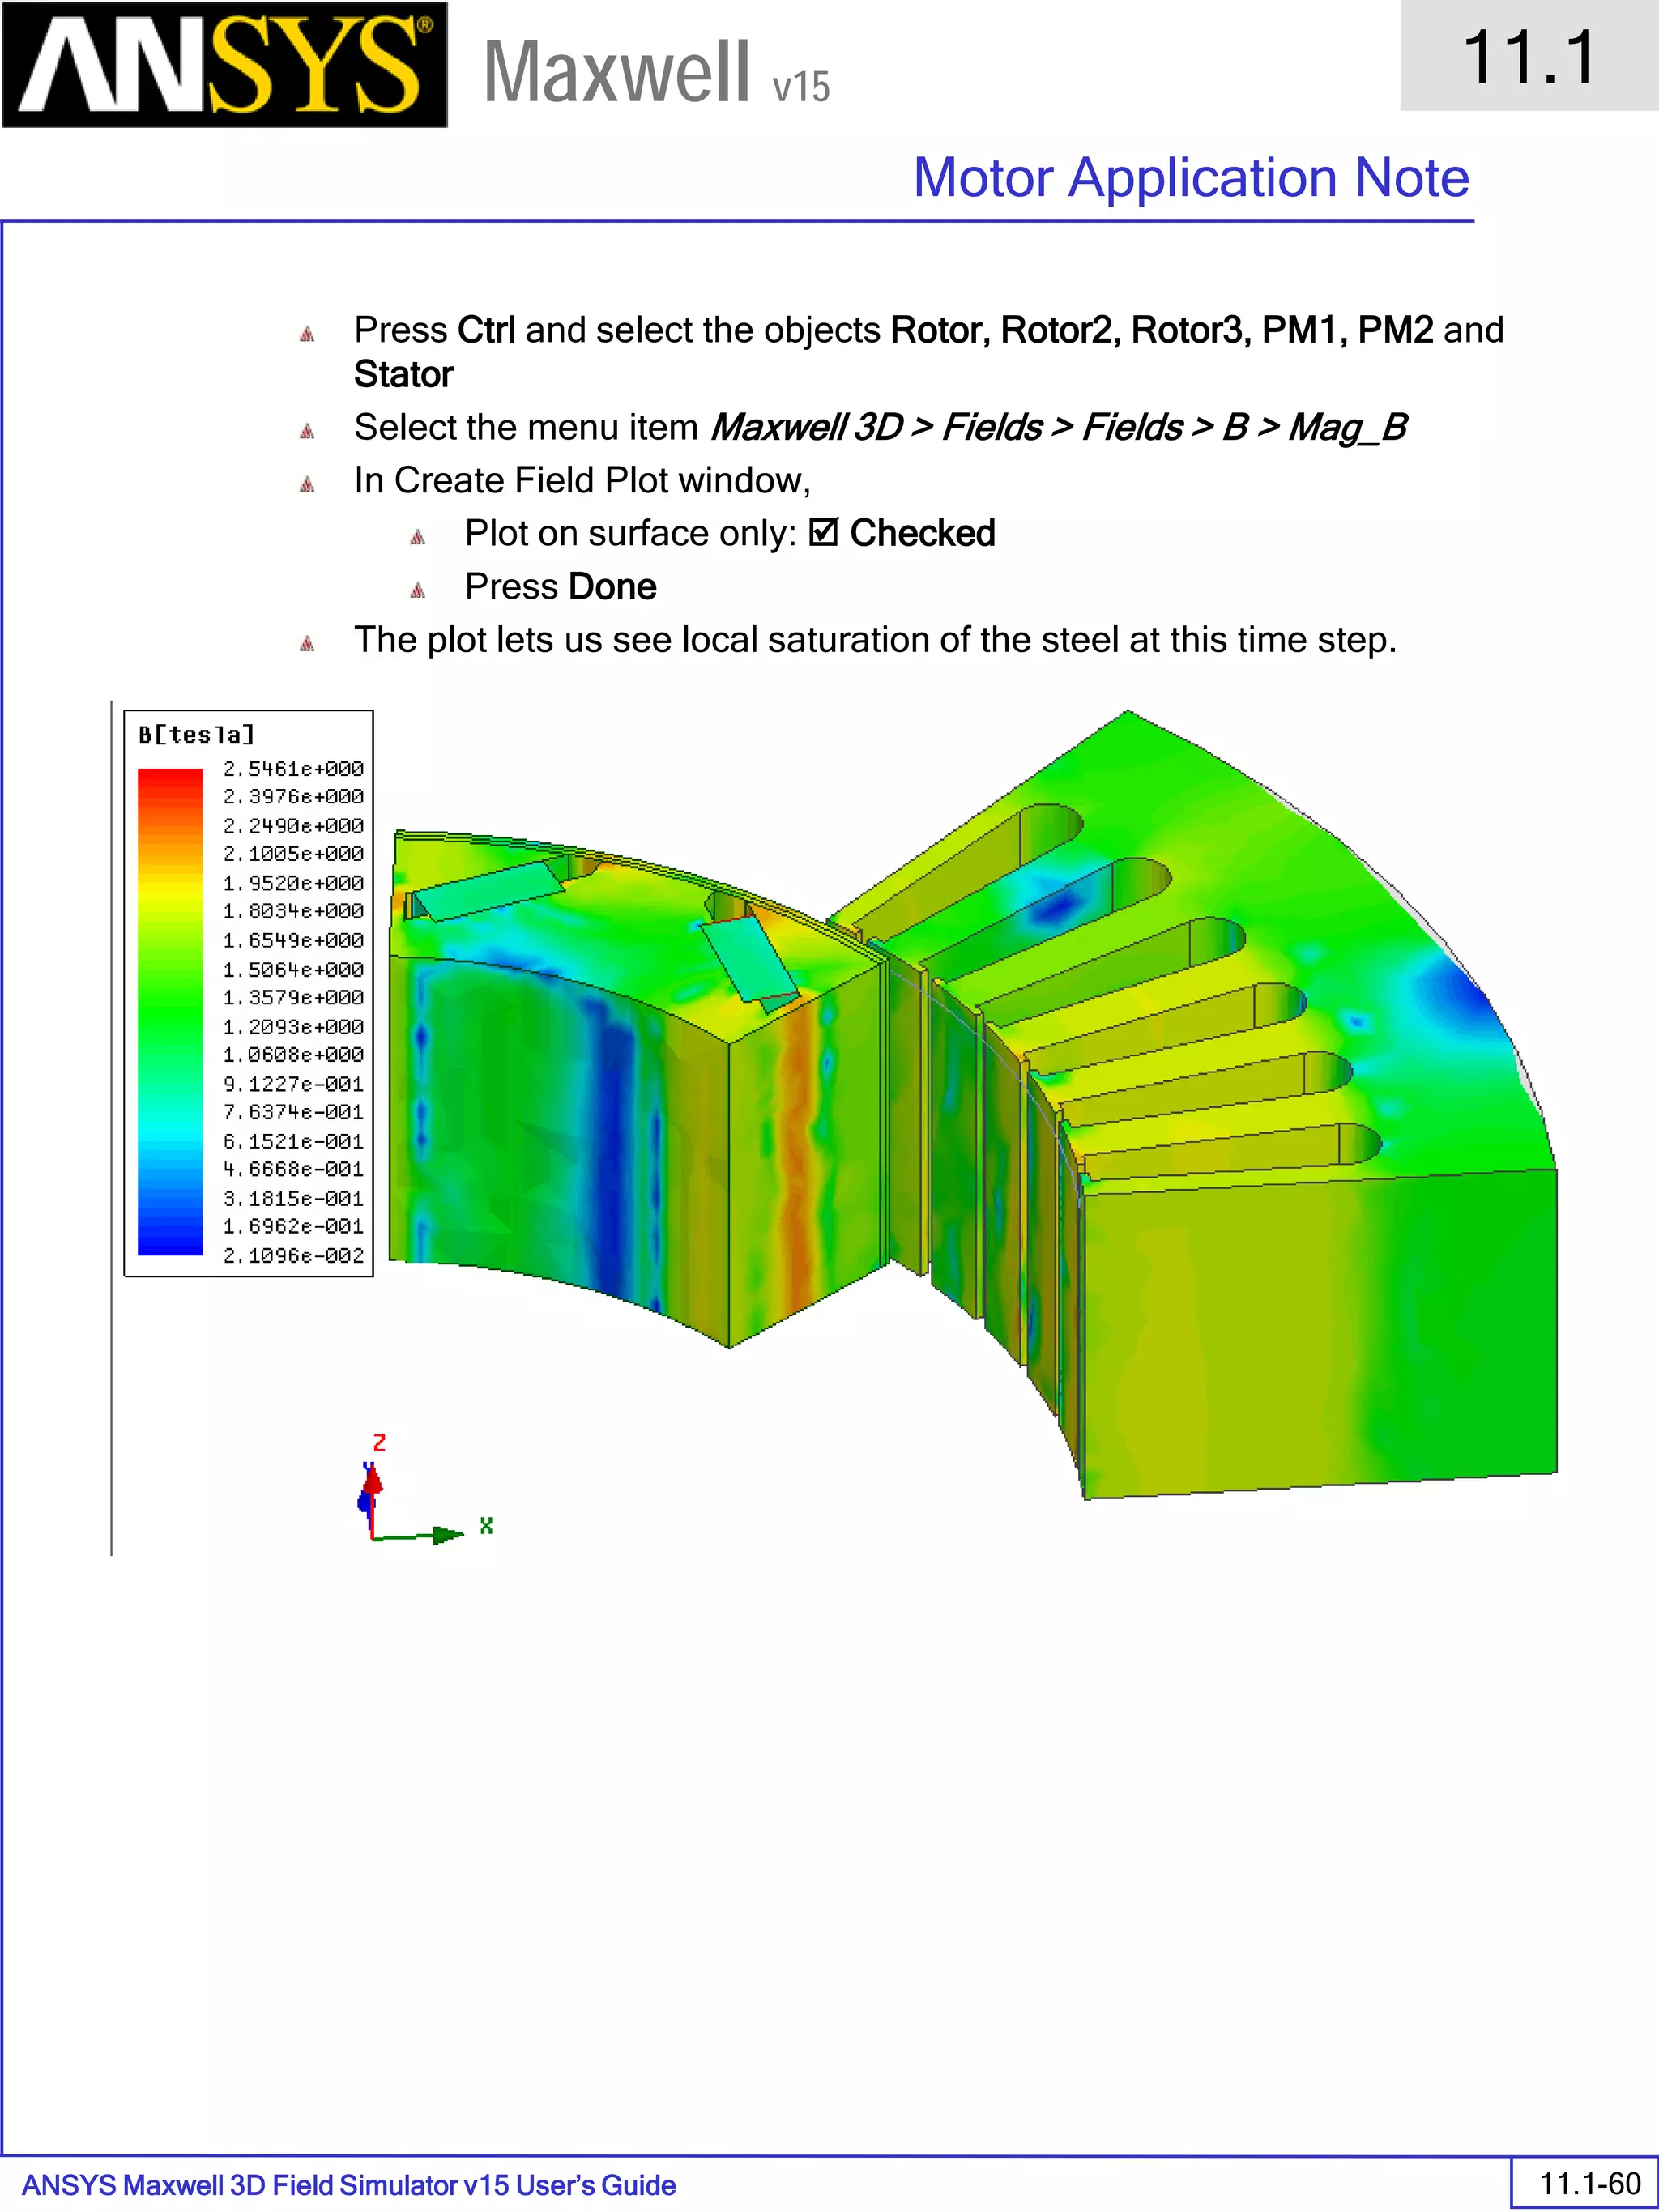Screen dimensions: 1659x2212
Task: Click the bullet icon beside 'Select the menu item'
Action: (307, 431)
